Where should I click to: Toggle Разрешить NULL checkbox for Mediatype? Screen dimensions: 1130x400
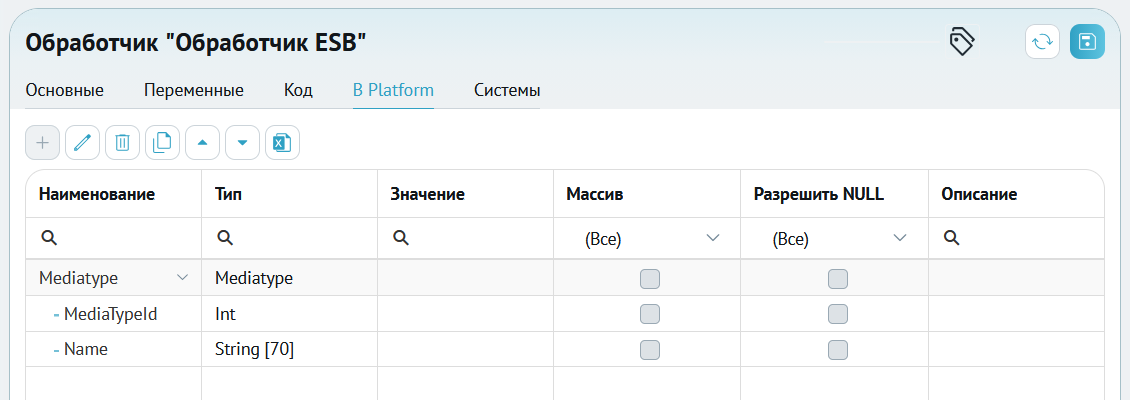click(x=837, y=279)
